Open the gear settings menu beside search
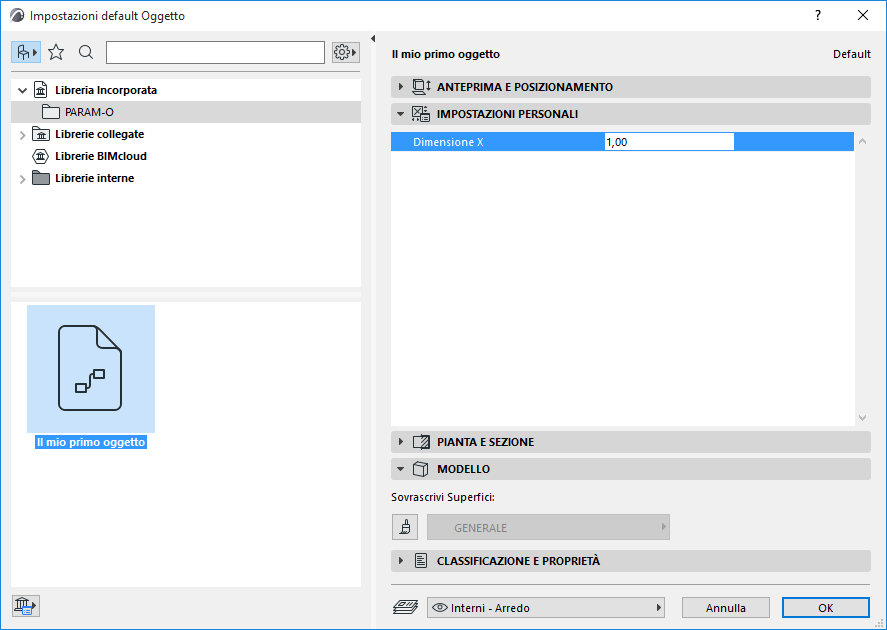This screenshot has width=887, height=630. (x=344, y=51)
